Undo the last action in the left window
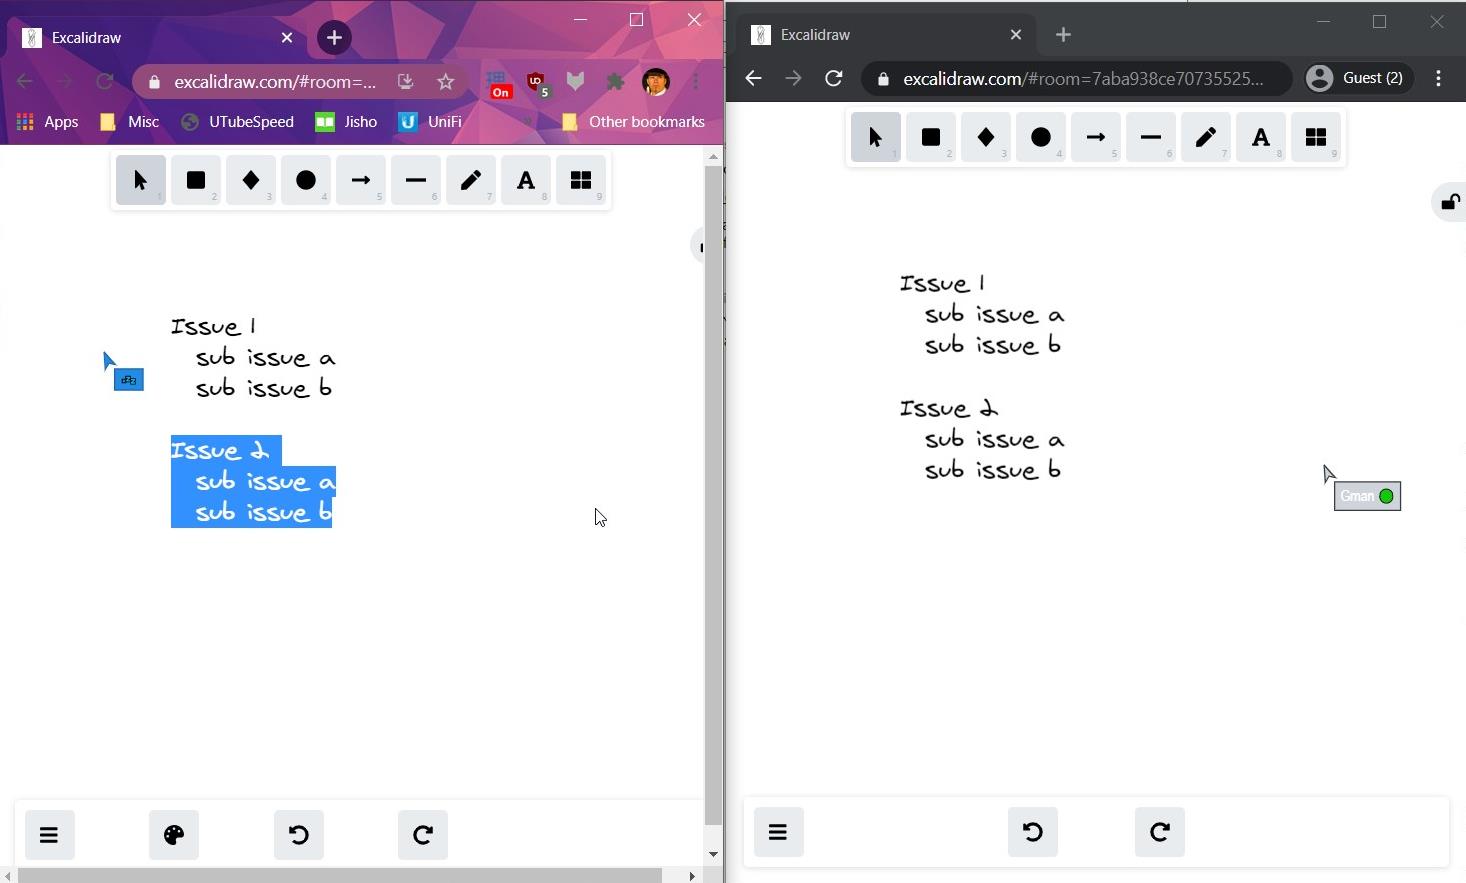This screenshot has height=883, width=1466. coord(298,835)
